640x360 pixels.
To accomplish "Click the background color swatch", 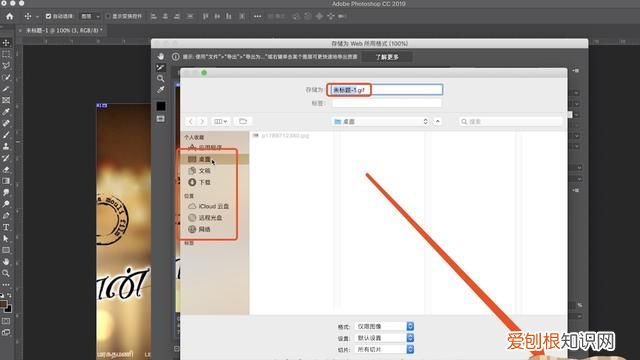I will [x=9, y=309].
